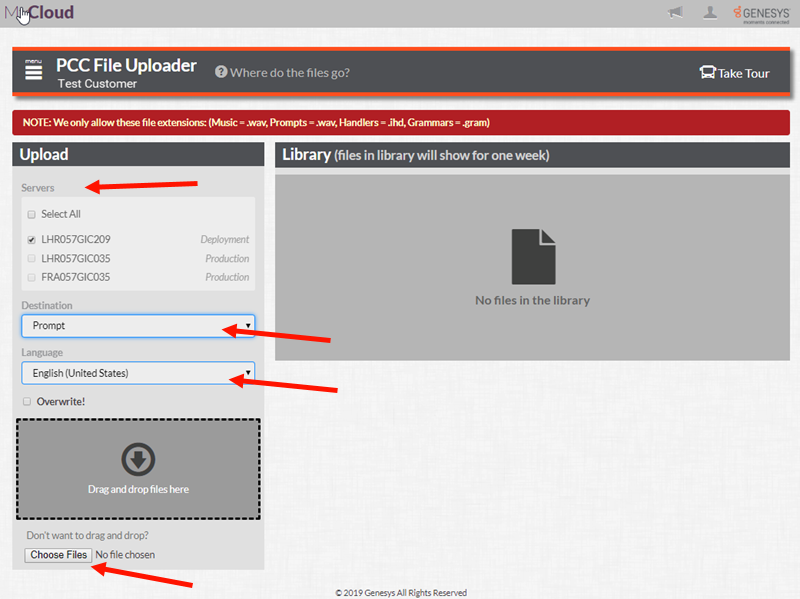Open the Destination dropdown showing Prompt

tap(138, 326)
